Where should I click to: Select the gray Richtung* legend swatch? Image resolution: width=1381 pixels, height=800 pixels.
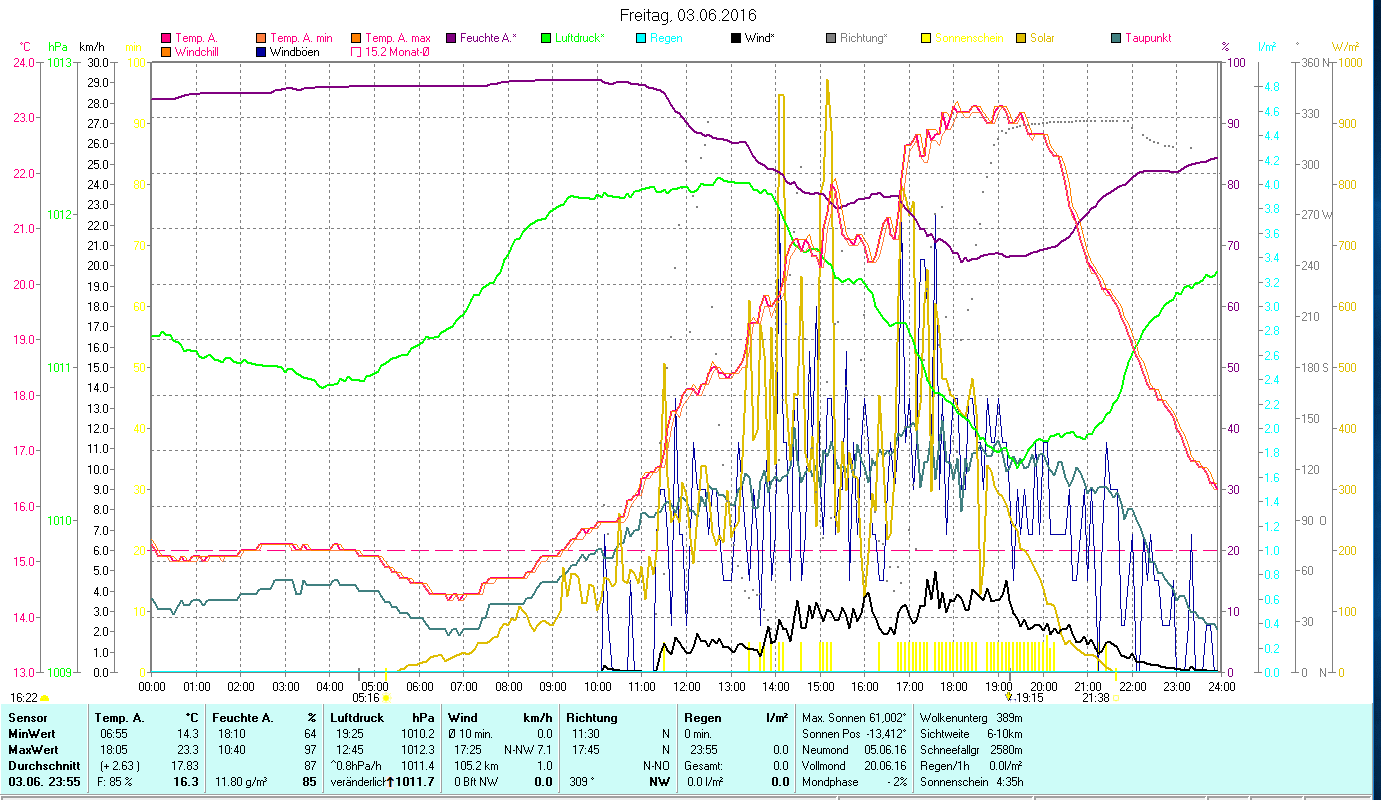pos(831,38)
